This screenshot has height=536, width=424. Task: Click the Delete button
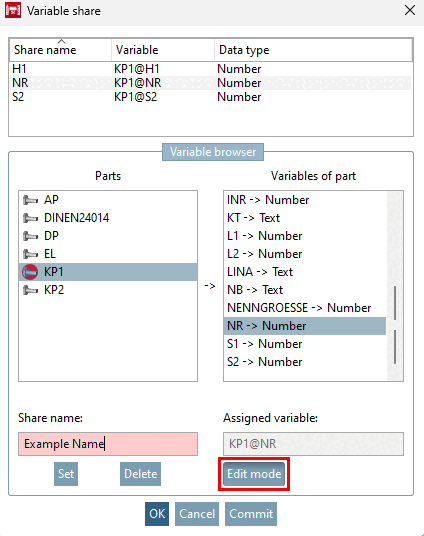[x=141, y=474]
